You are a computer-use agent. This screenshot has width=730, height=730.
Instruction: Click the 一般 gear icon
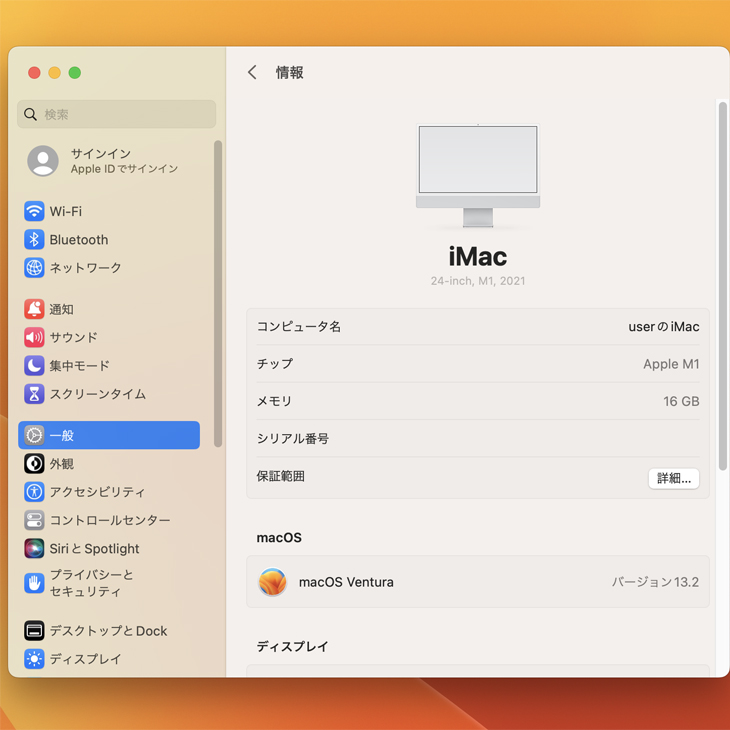click(34, 435)
